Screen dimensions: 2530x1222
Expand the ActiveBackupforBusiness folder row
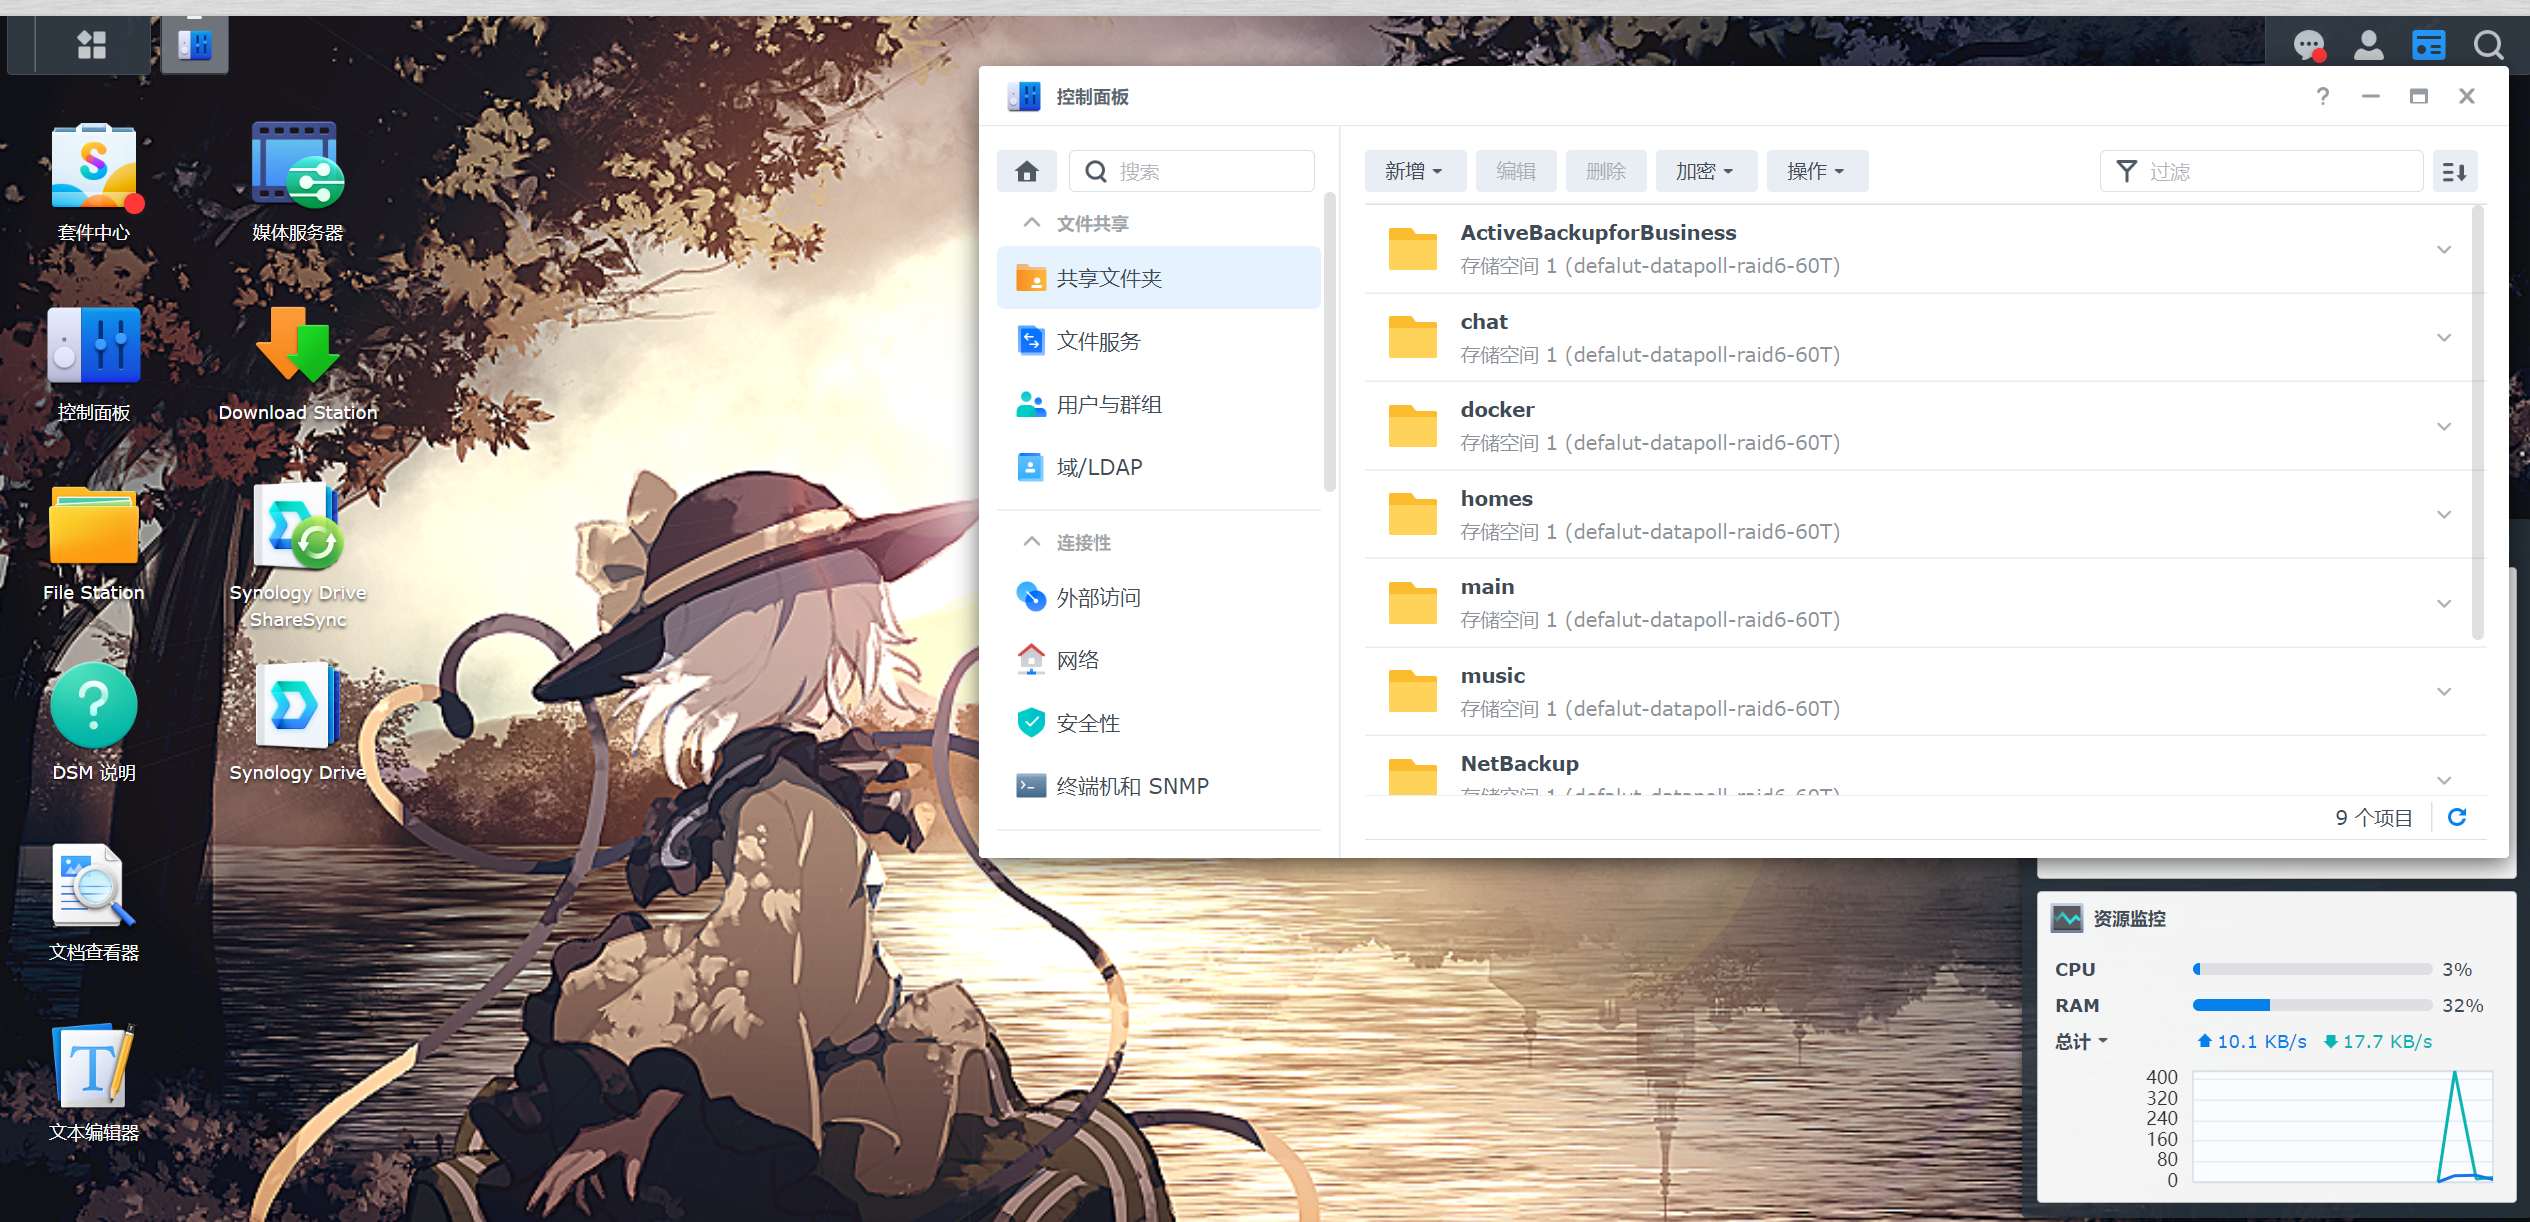[2444, 250]
